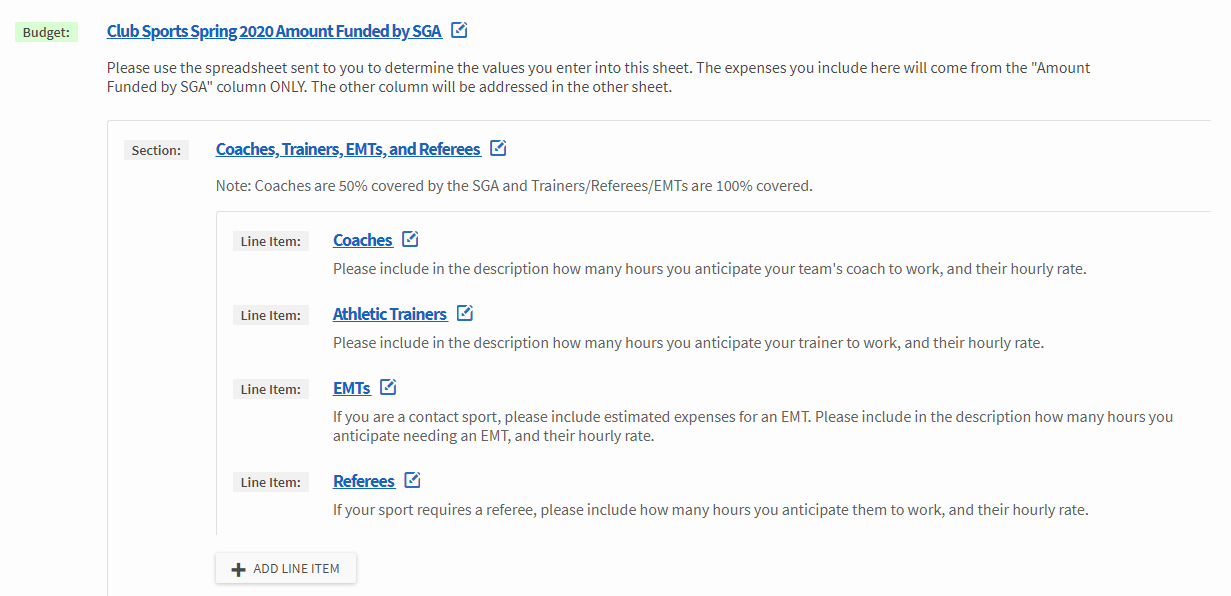Click the Section label tag
Screen dimensions: 1231x596
coord(156,150)
